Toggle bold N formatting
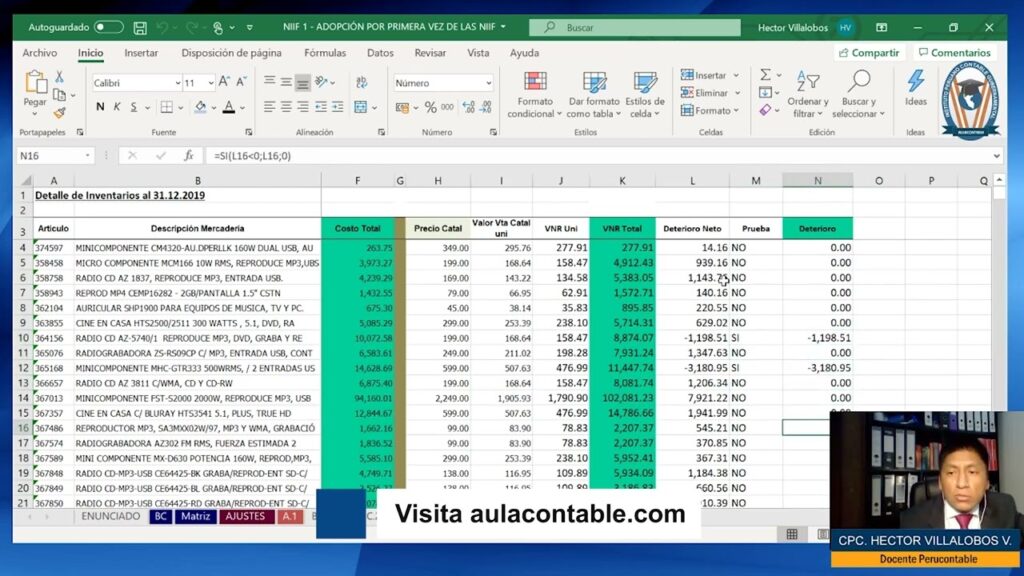This screenshot has width=1024, height=576. (99, 107)
